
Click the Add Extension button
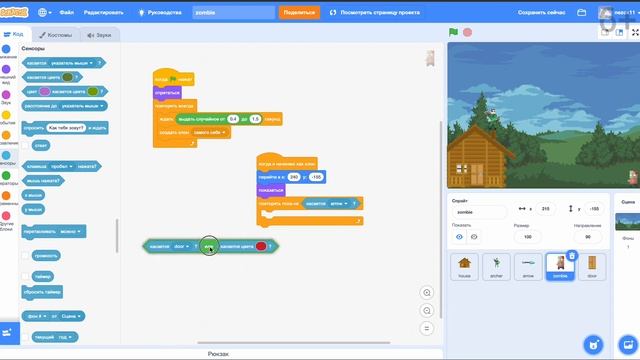(x=7, y=333)
